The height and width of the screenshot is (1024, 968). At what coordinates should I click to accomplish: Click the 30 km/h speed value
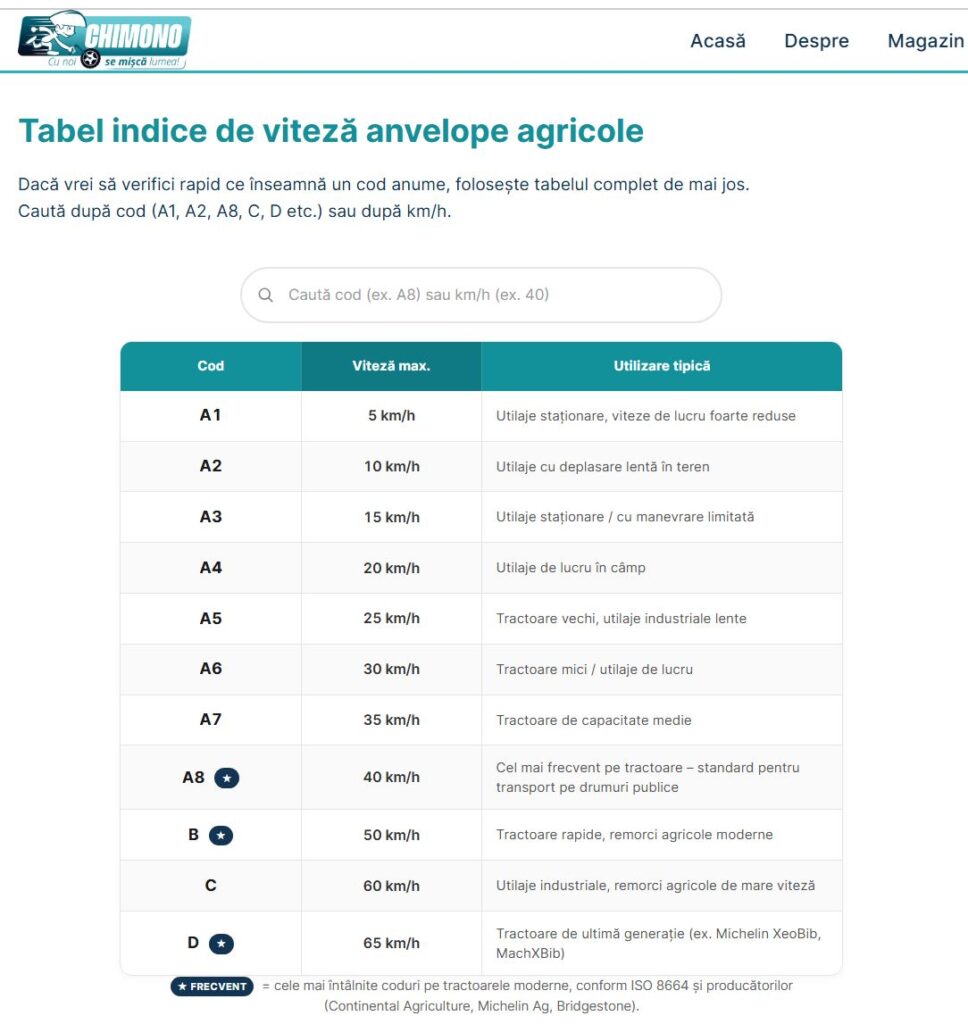pyautogui.click(x=391, y=669)
